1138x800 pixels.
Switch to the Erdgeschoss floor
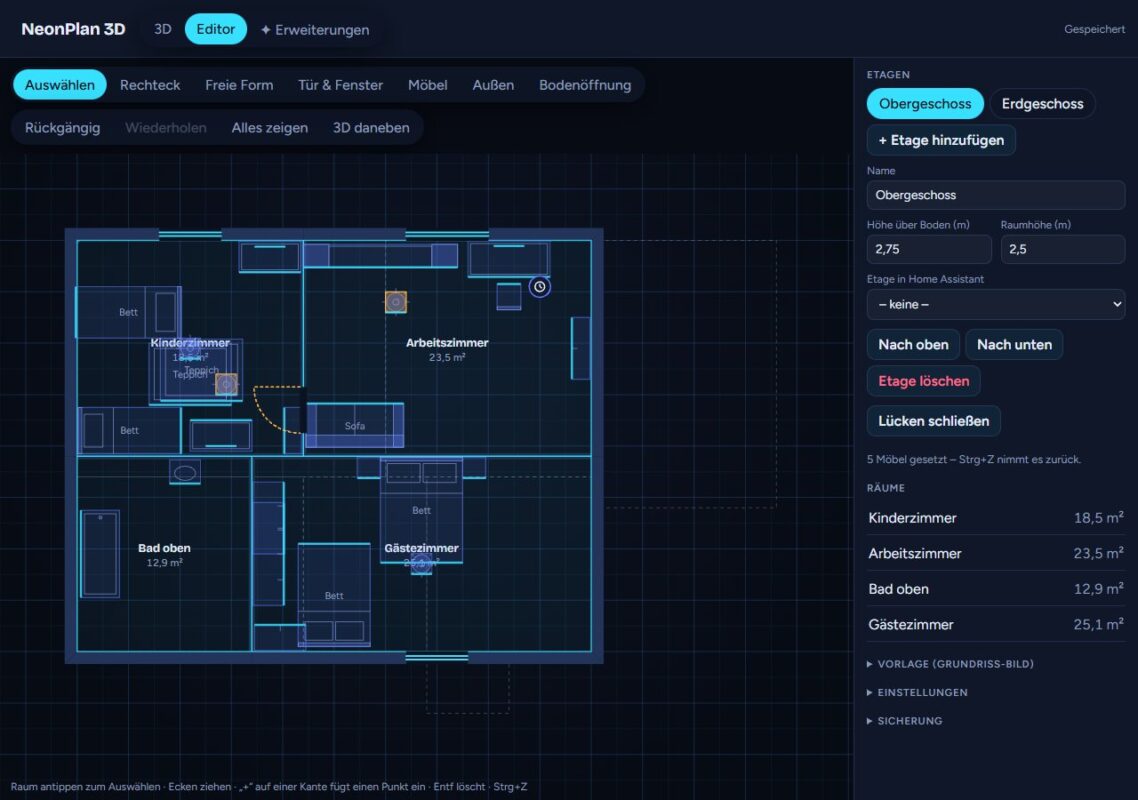click(1042, 104)
